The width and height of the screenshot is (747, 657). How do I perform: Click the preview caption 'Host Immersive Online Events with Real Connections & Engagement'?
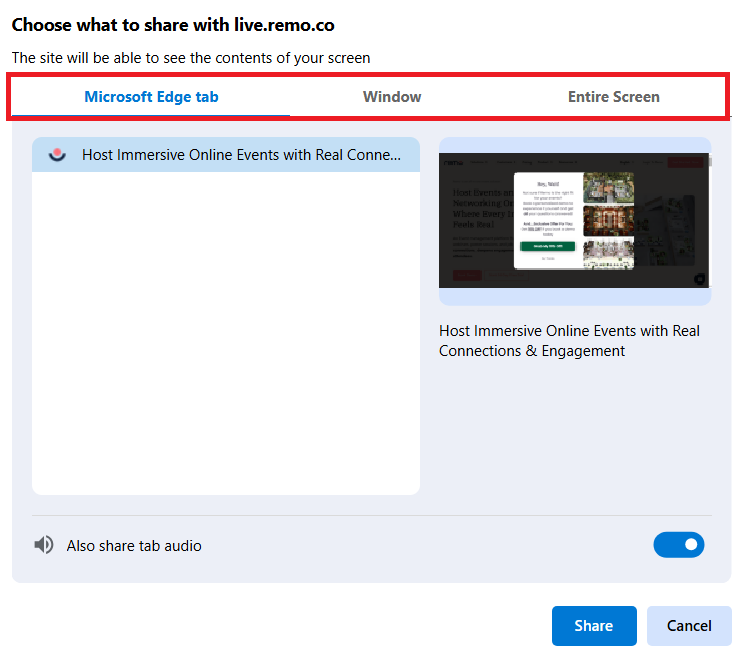click(x=569, y=341)
